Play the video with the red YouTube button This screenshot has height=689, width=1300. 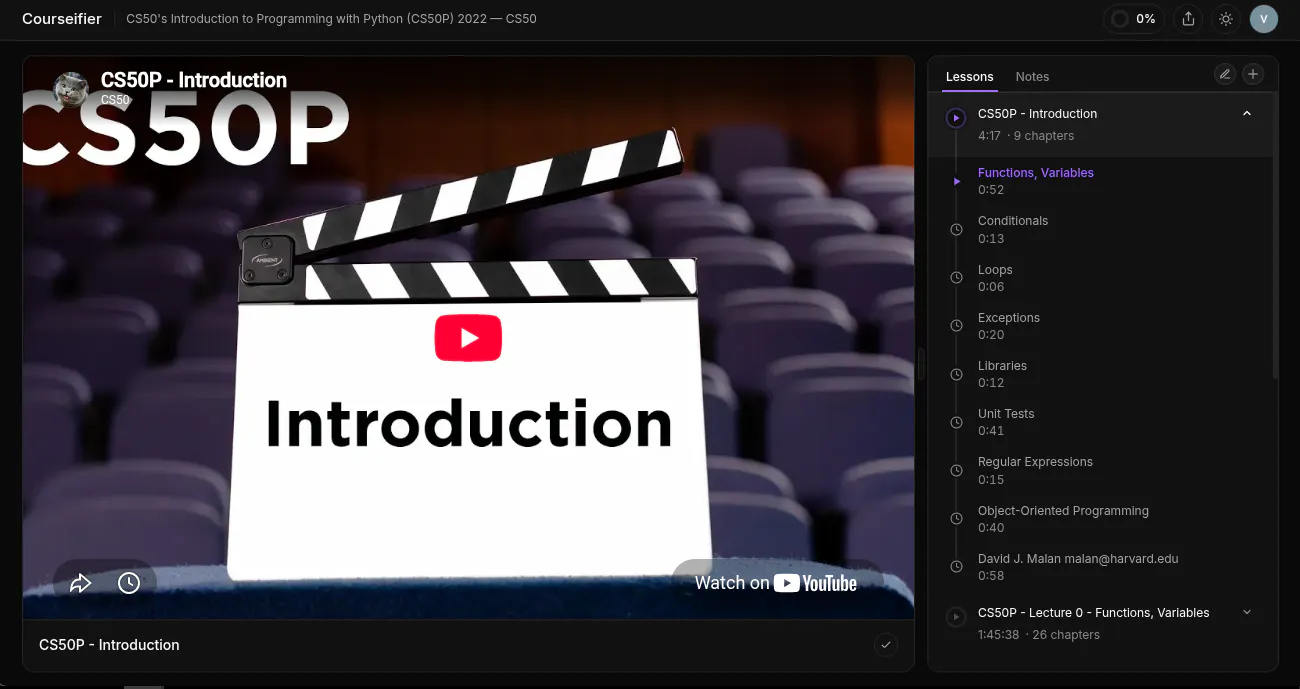click(468, 338)
